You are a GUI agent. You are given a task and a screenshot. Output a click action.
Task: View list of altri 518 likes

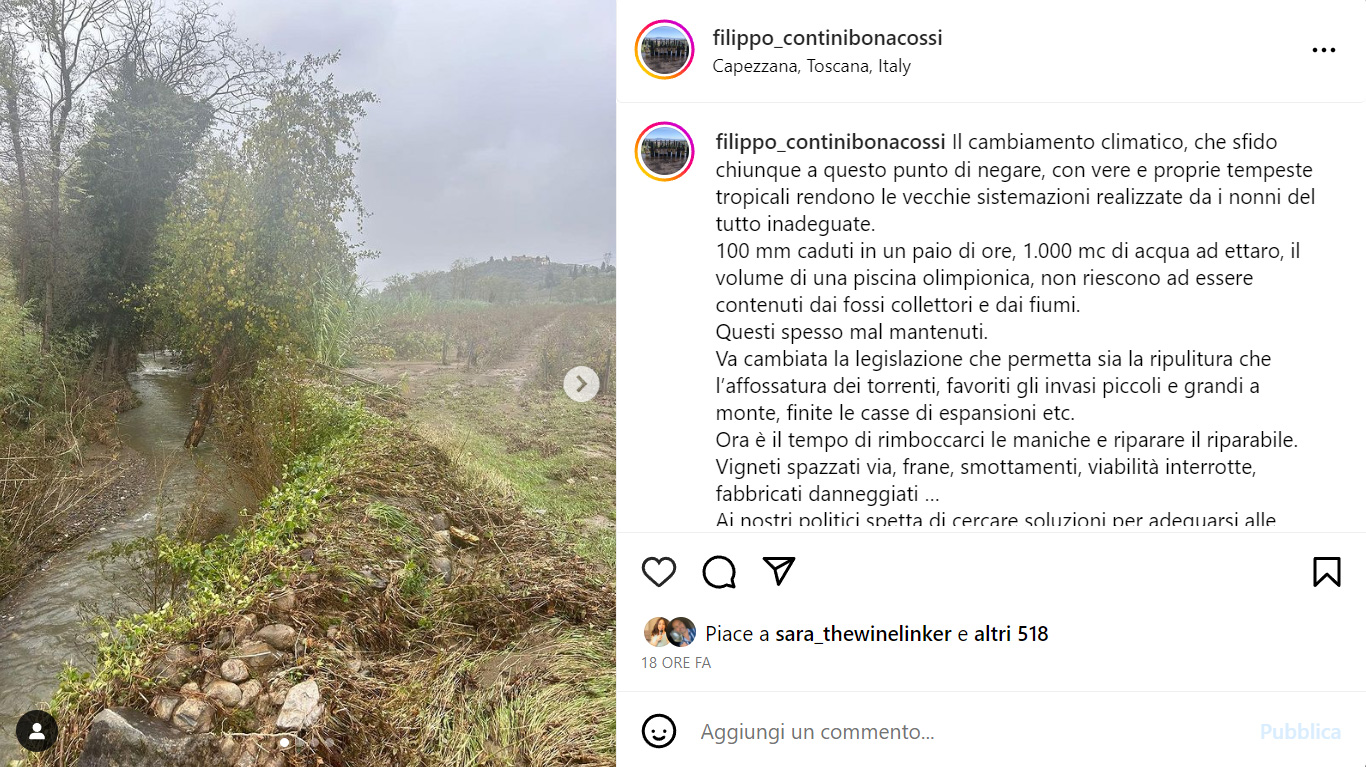point(1011,634)
